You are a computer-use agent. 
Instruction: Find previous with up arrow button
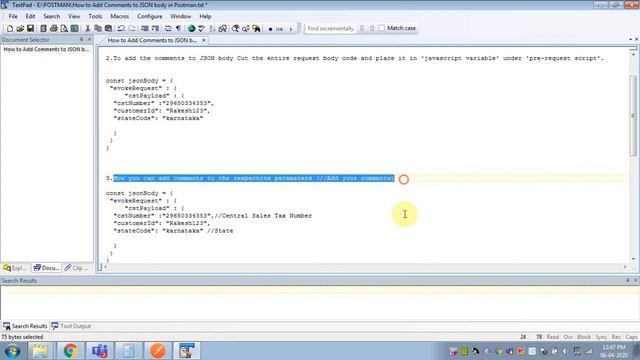pos(372,29)
